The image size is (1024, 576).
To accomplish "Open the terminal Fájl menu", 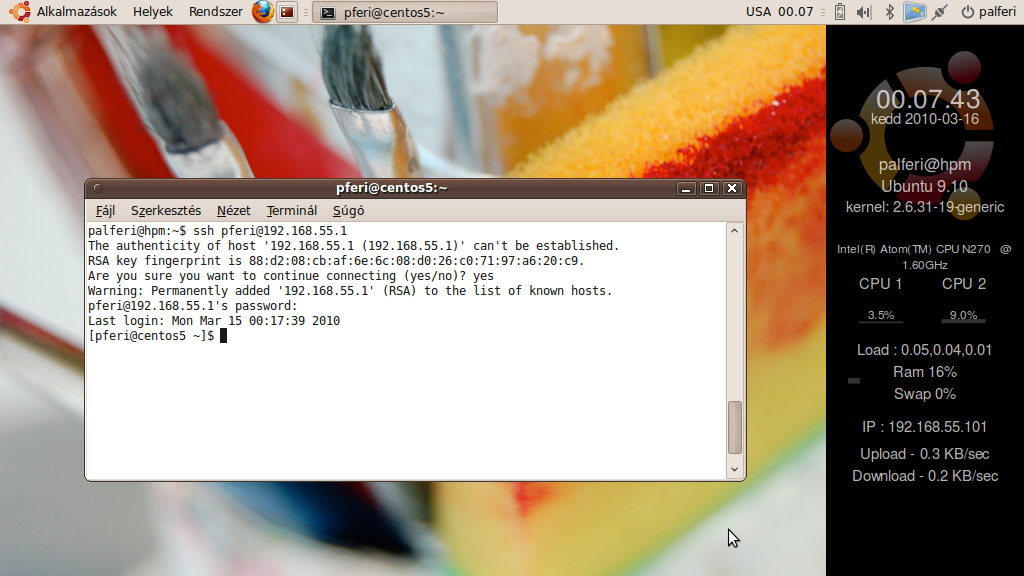I will coord(105,211).
